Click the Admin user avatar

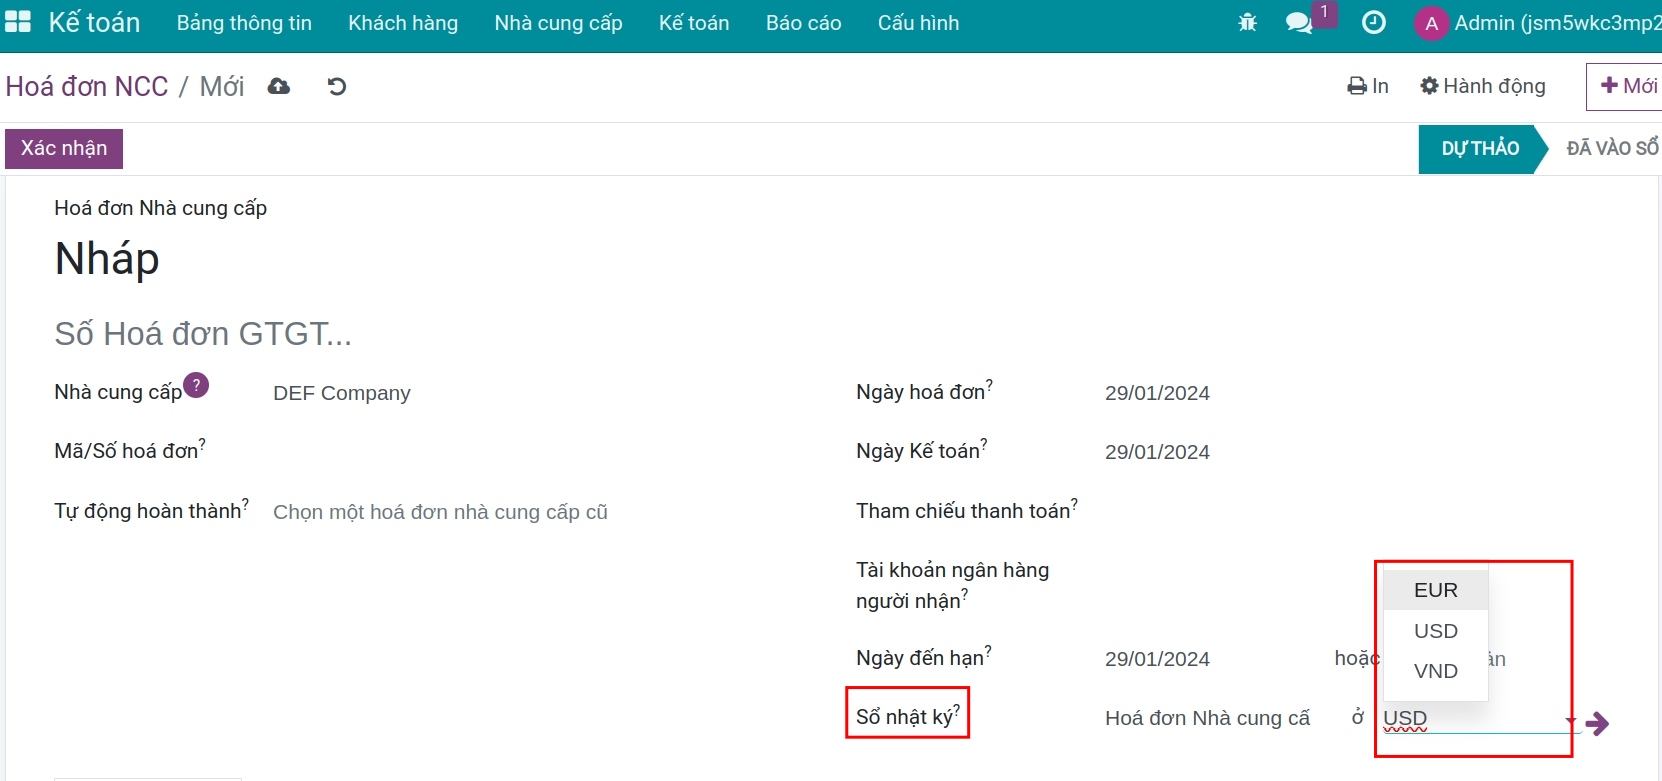[1431, 23]
